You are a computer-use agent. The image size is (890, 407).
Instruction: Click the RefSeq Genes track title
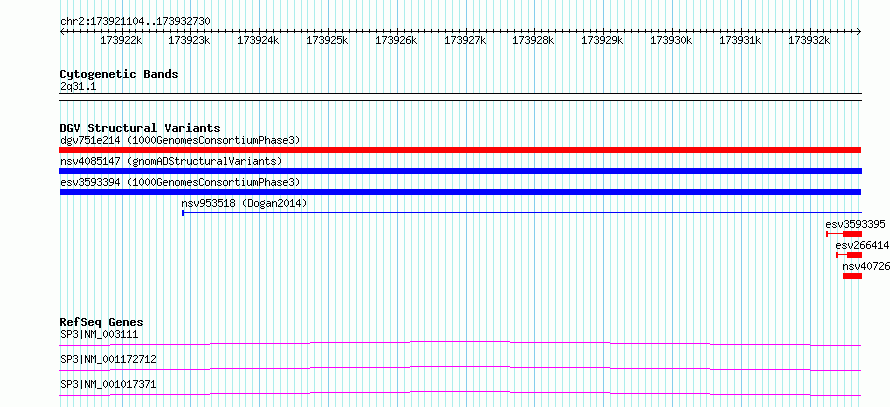(101, 322)
